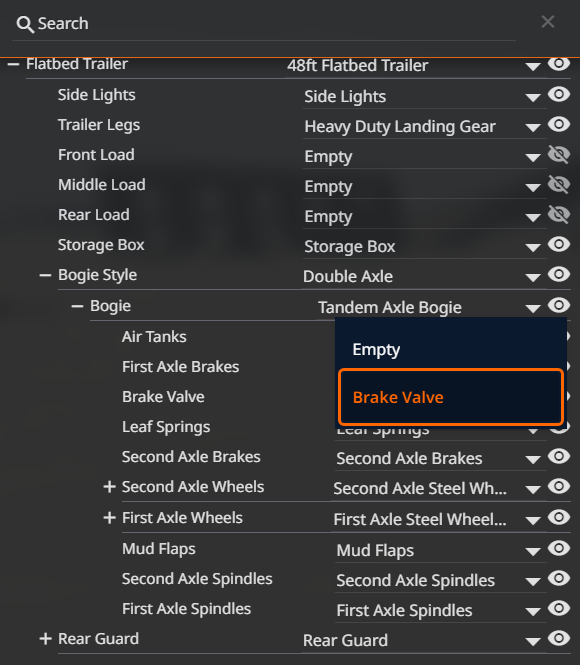Toggle Rear Load visibility eye icon
Image resolution: width=580 pixels, height=665 pixels.
(559, 214)
